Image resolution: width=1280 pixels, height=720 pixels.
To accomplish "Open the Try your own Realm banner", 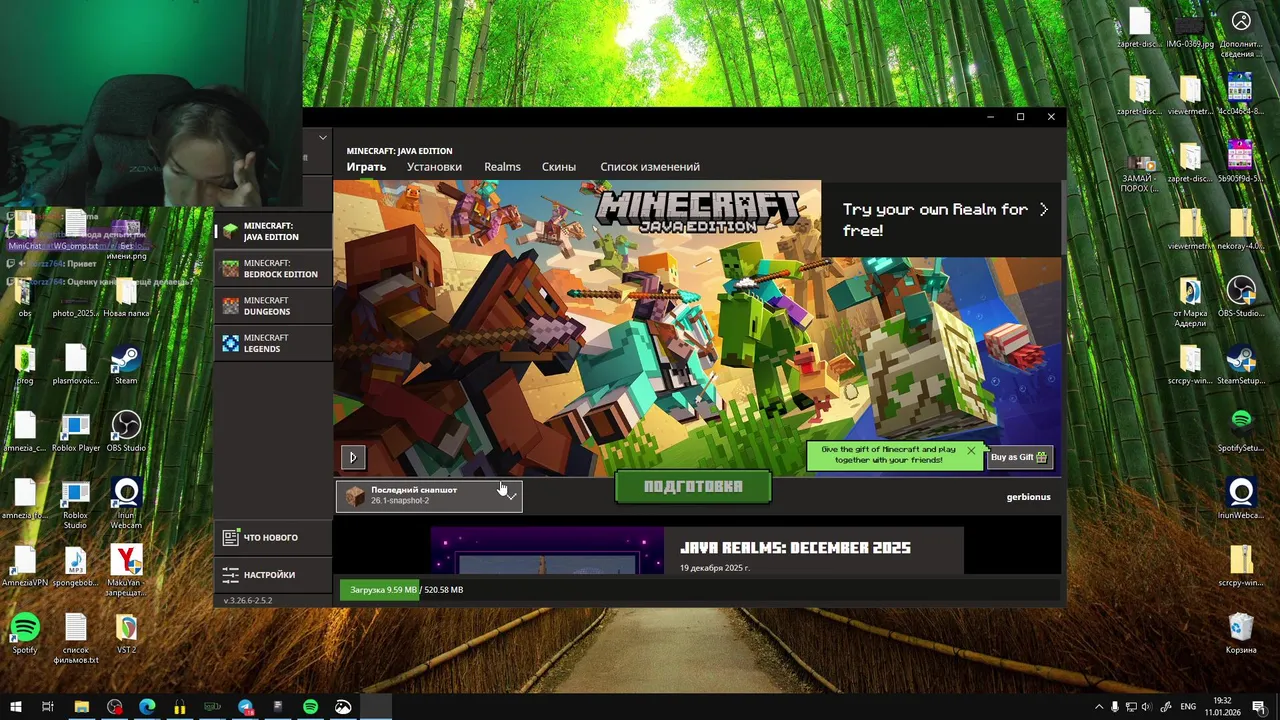I will [x=940, y=219].
